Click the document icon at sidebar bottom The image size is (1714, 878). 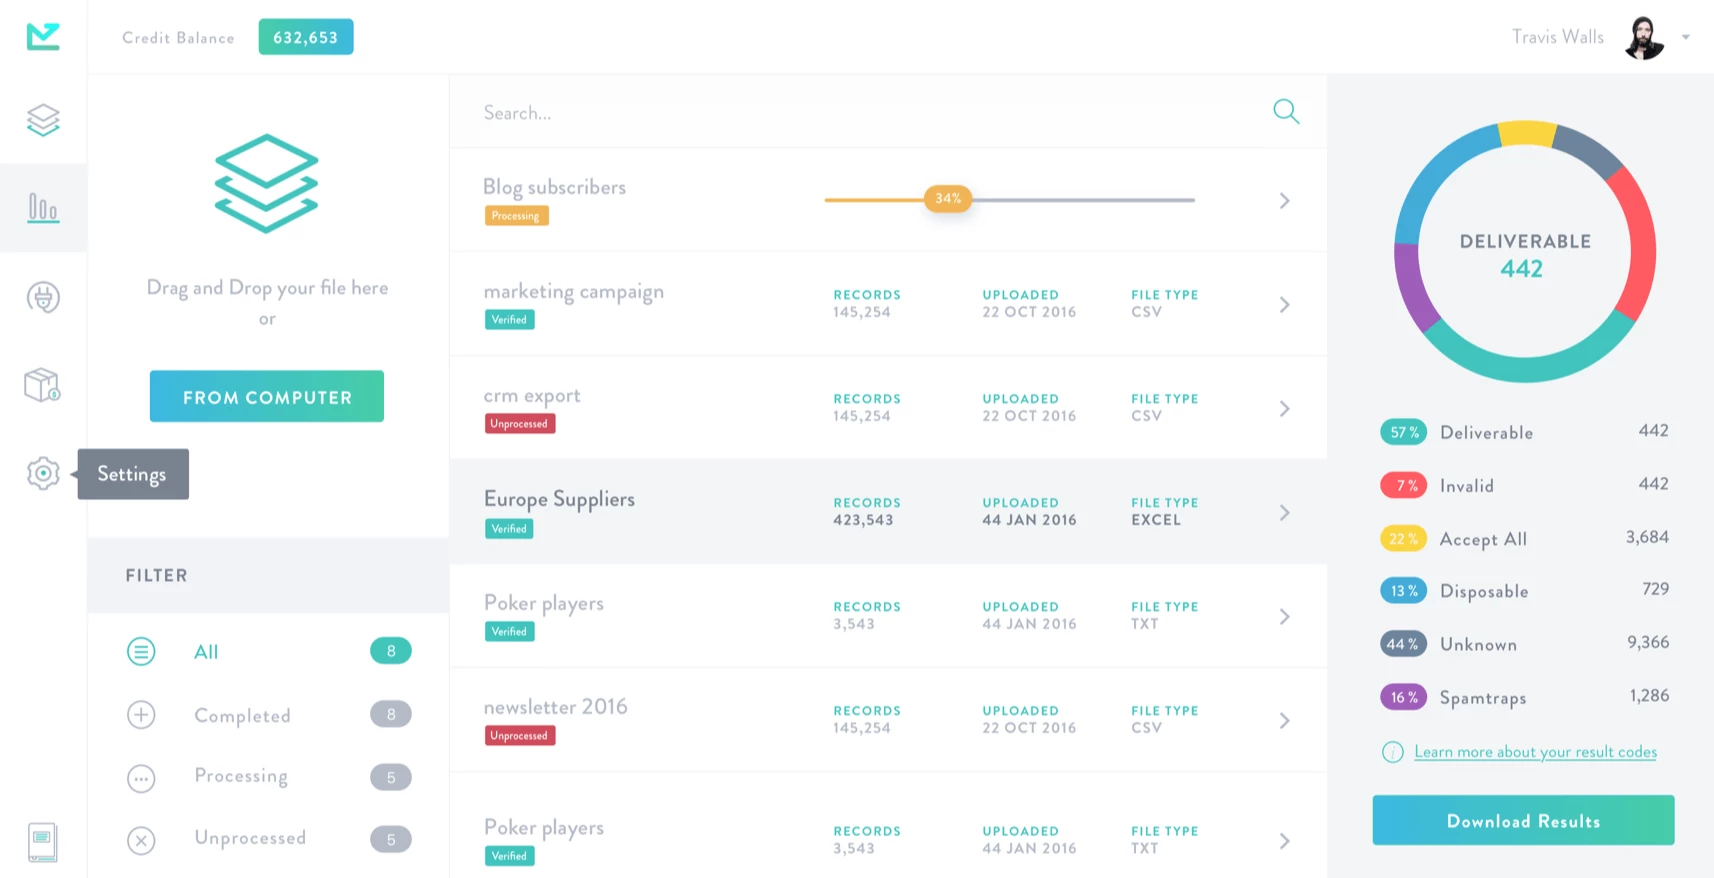pyautogui.click(x=42, y=842)
